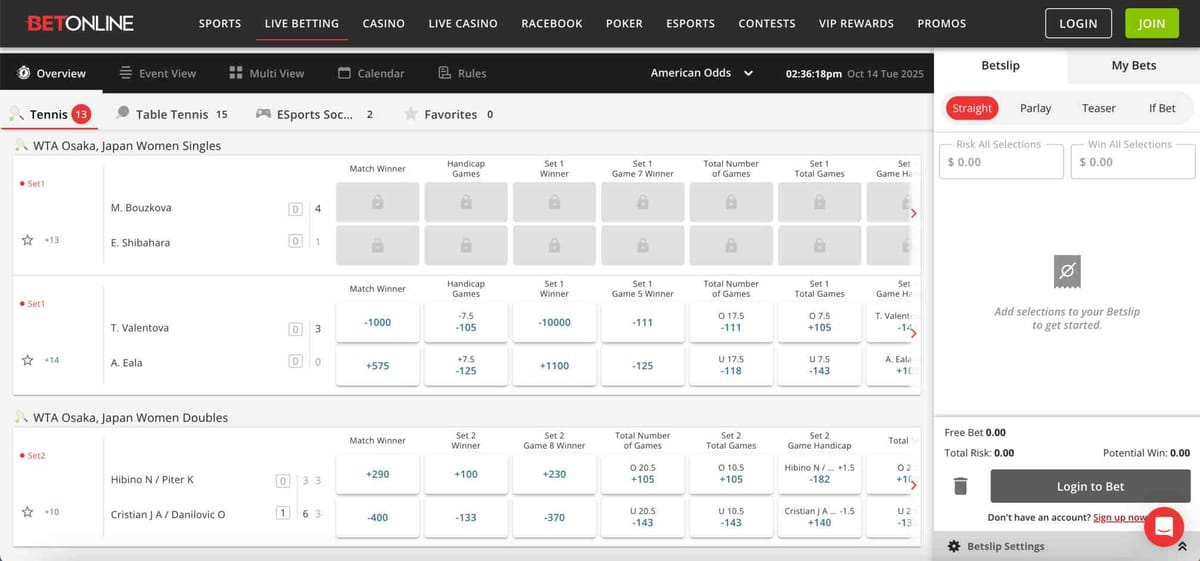This screenshot has width=1200, height=561.
Task: Select If Bet type
Action: (x=1162, y=108)
